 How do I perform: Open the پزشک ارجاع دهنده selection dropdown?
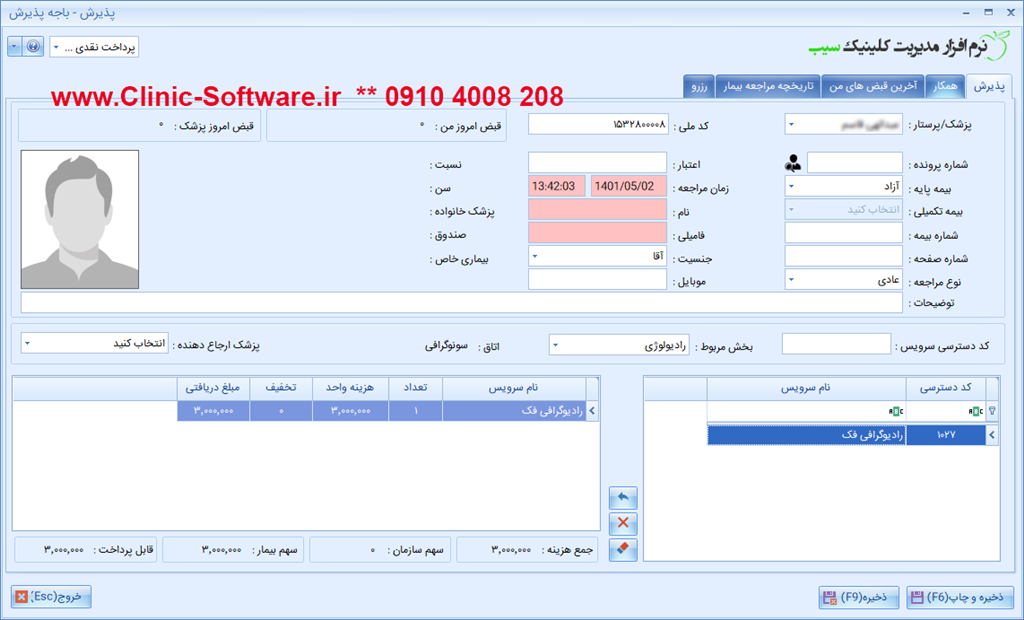coord(26,344)
